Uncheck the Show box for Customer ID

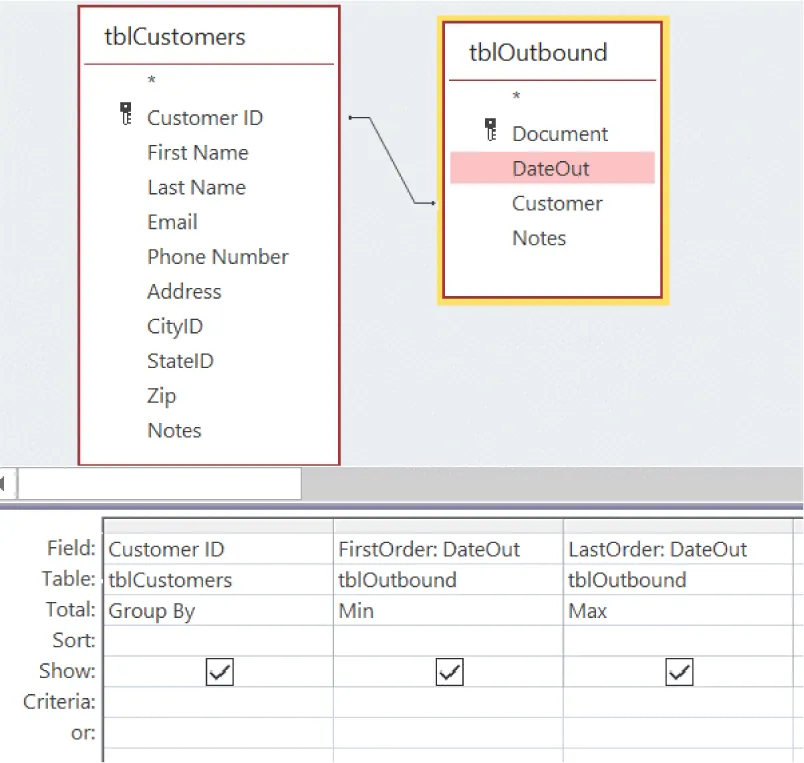tap(218, 671)
